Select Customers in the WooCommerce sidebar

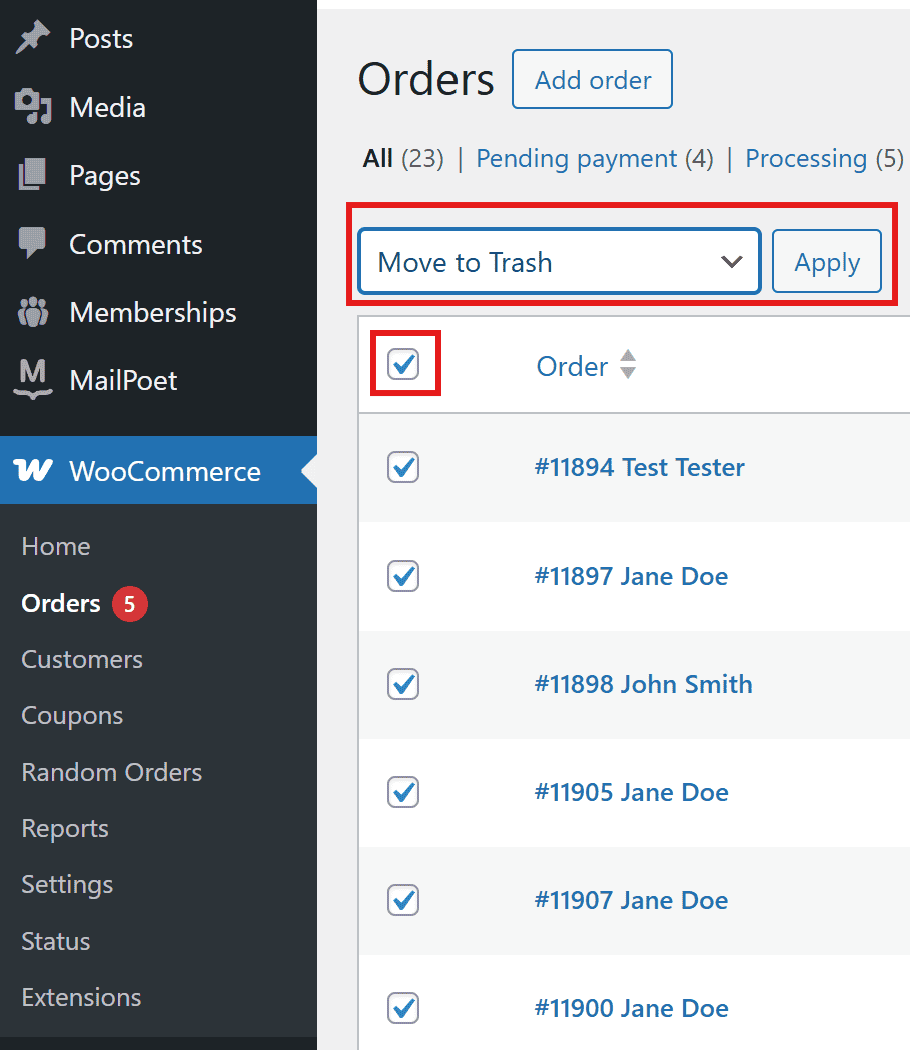click(x=81, y=659)
